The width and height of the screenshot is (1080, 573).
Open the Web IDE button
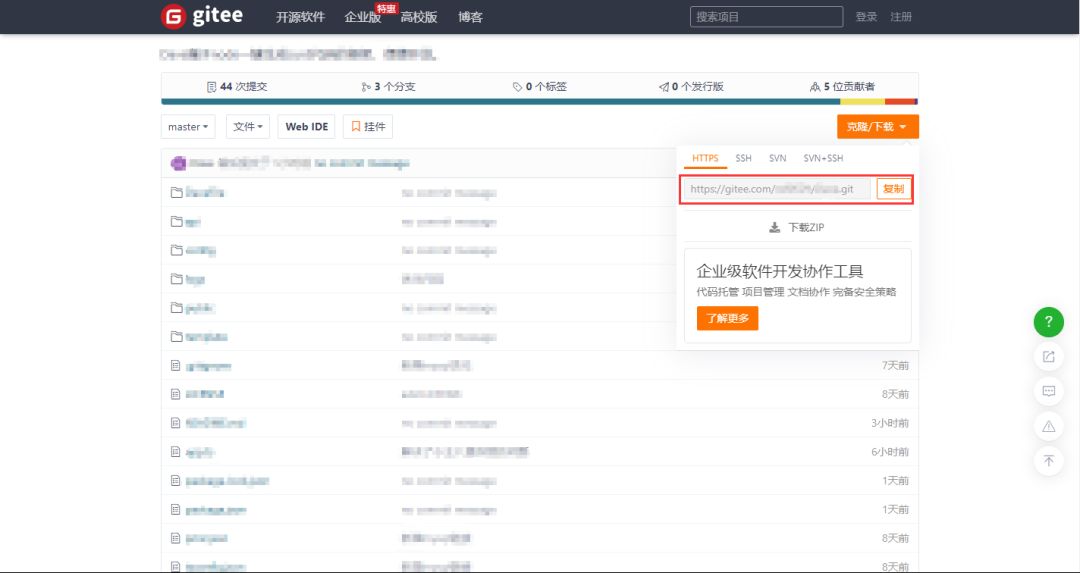(x=307, y=127)
